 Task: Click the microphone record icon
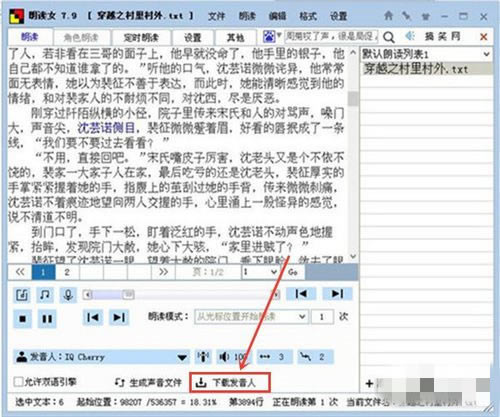tap(68, 295)
